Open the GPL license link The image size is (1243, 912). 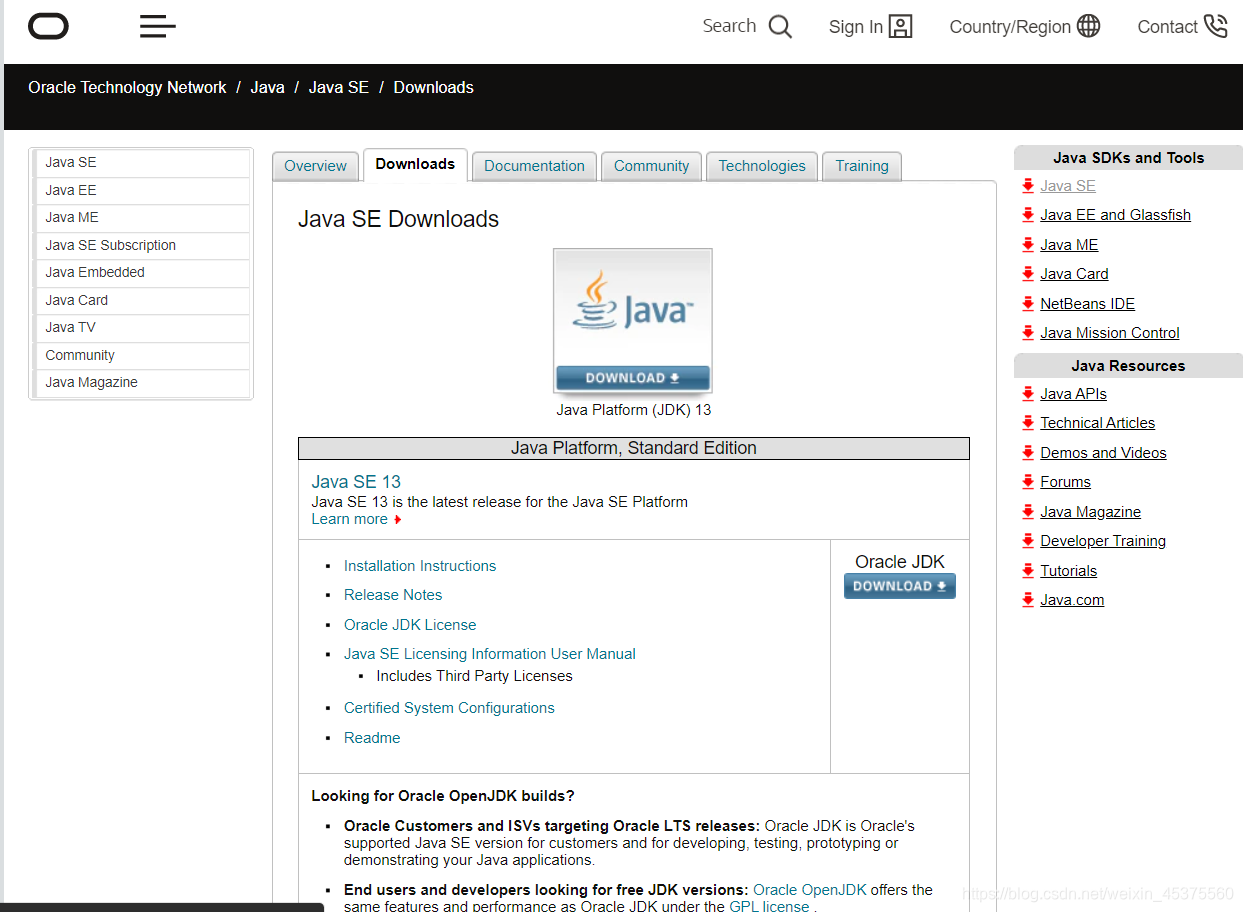point(769,906)
